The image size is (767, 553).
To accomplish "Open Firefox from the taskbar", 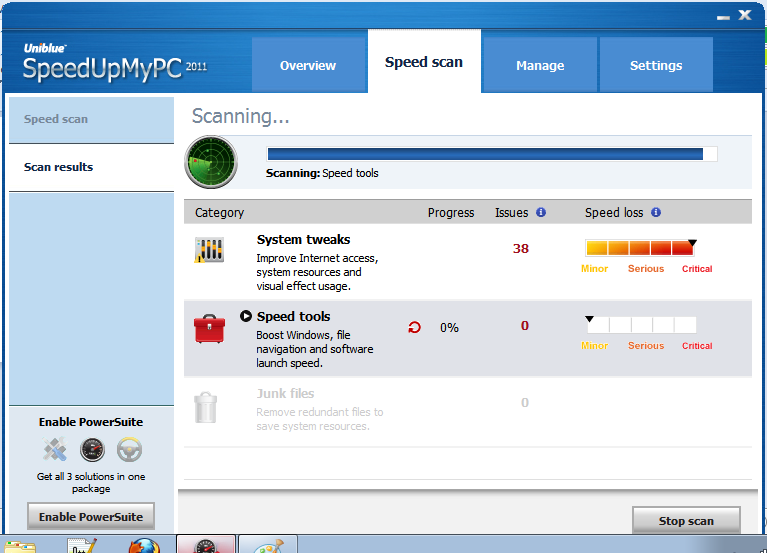I will tap(144, 546).
